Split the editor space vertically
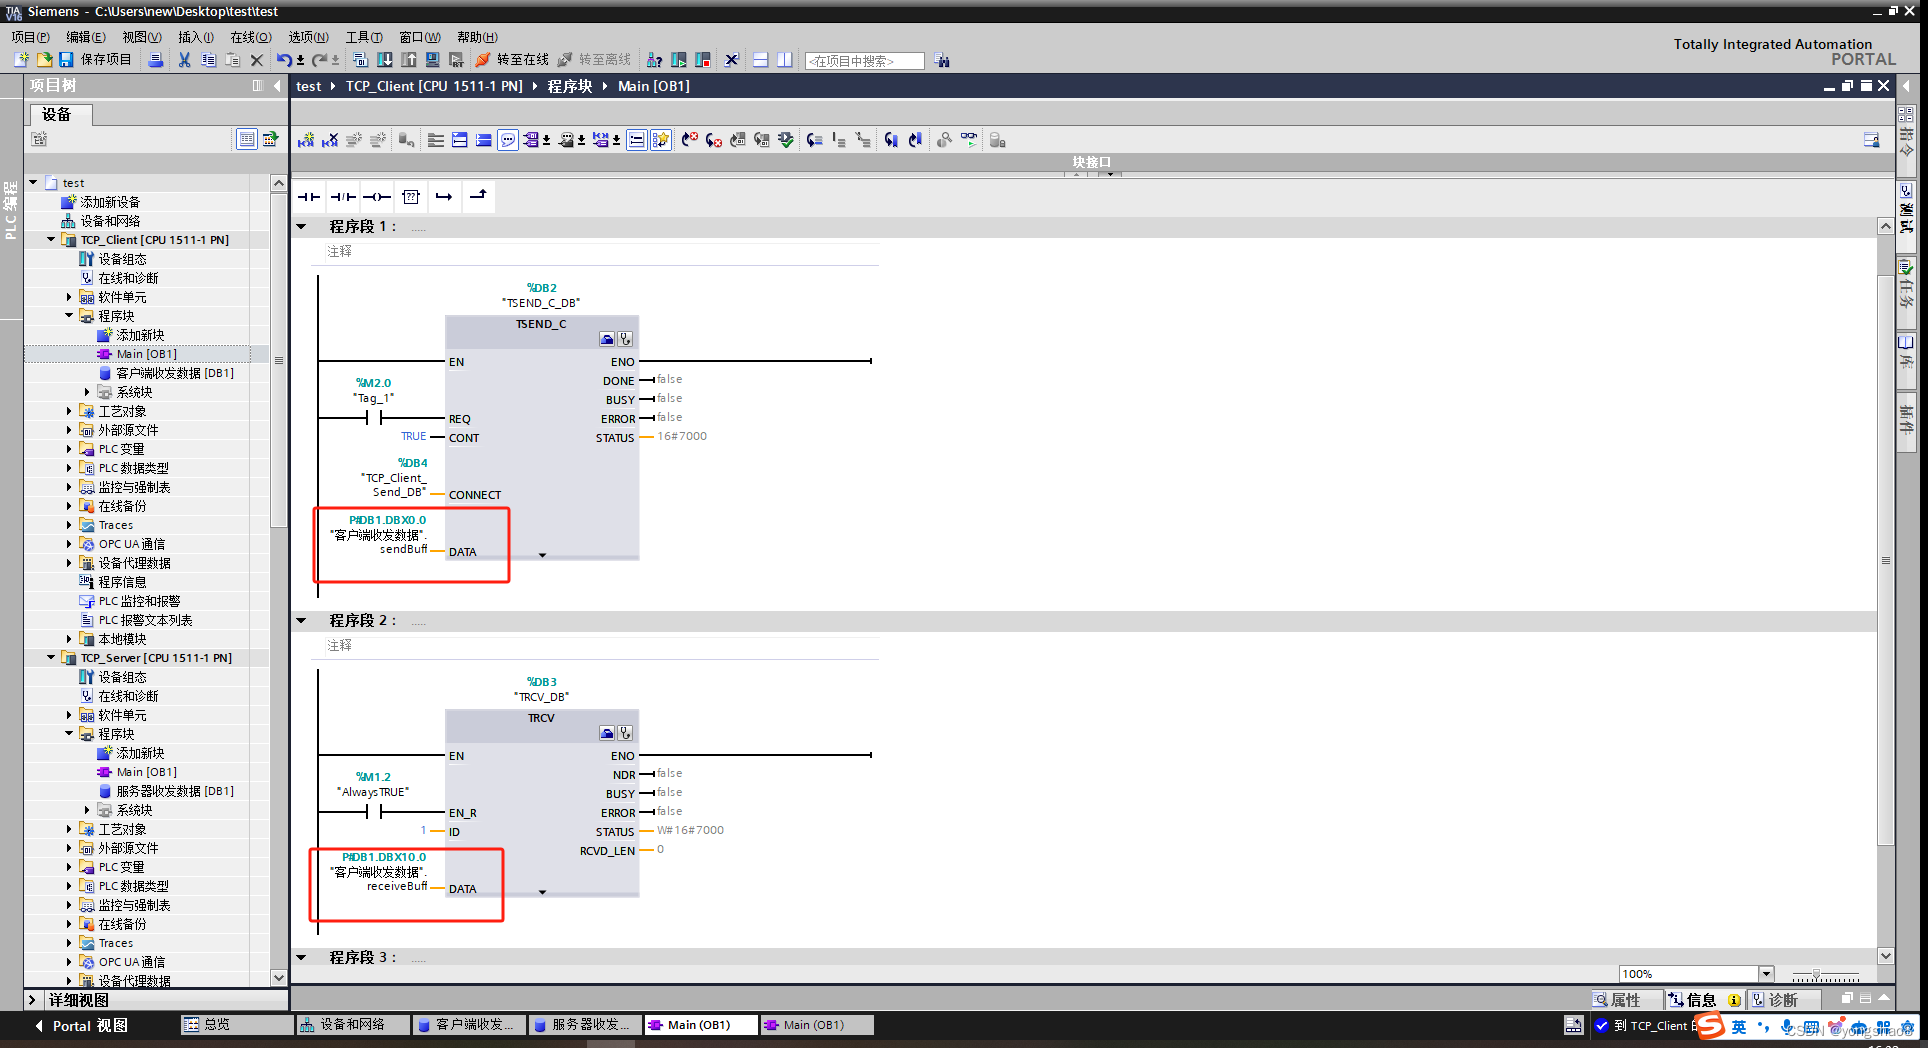 (785, 60)
